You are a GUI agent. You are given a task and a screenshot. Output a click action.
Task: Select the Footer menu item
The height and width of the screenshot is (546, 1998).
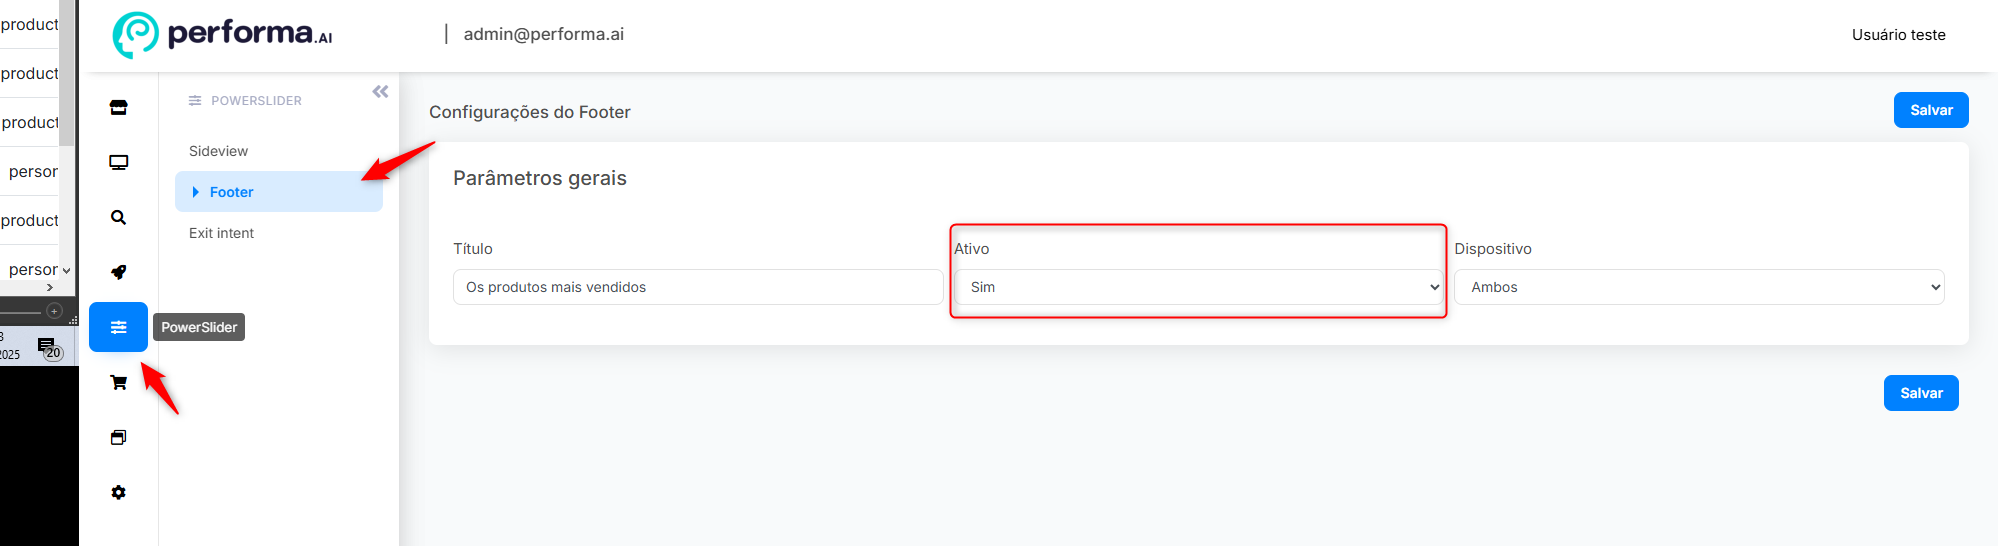(279, 192)
